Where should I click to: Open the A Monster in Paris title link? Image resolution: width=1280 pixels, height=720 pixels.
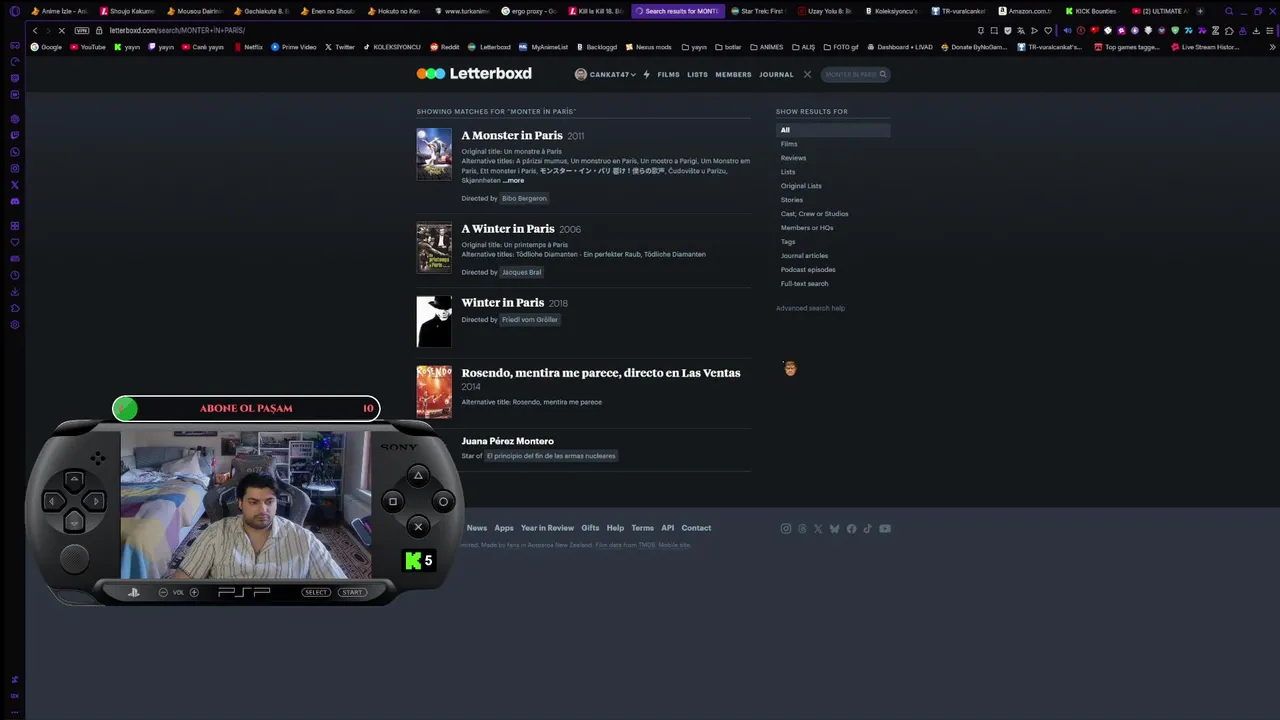point(512,135)
